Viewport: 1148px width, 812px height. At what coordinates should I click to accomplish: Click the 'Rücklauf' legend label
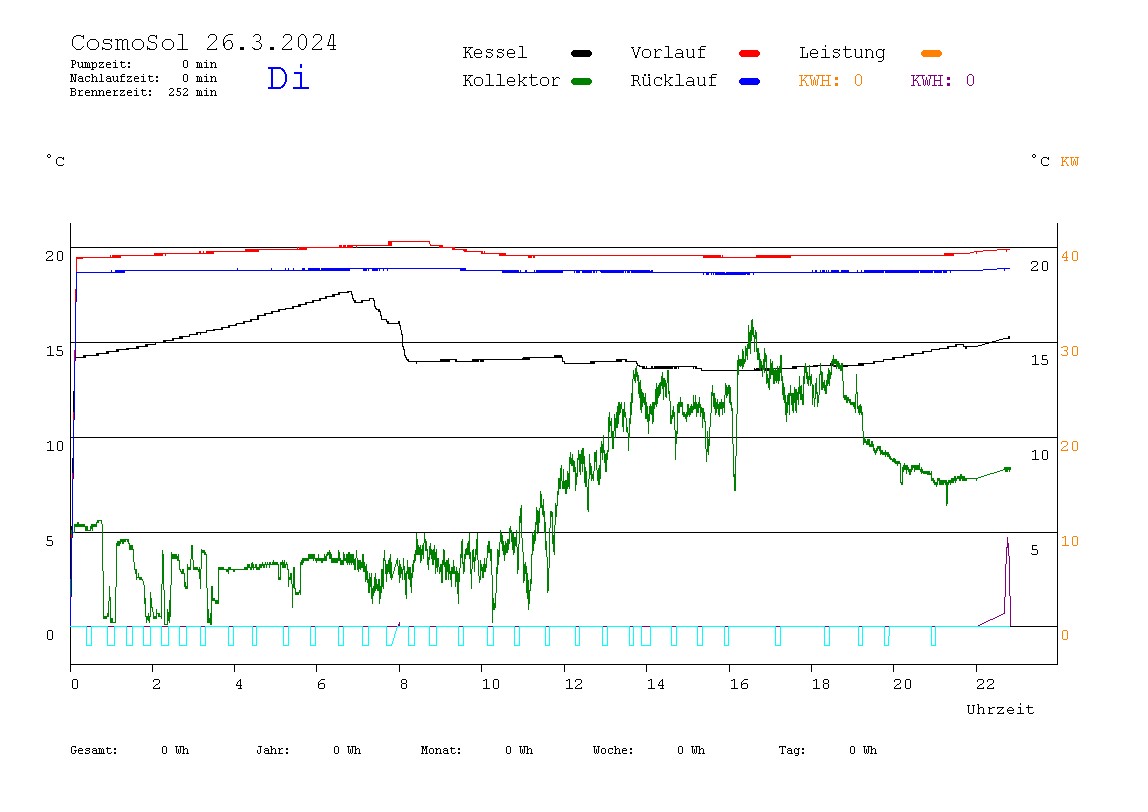(x=674, y=81)
